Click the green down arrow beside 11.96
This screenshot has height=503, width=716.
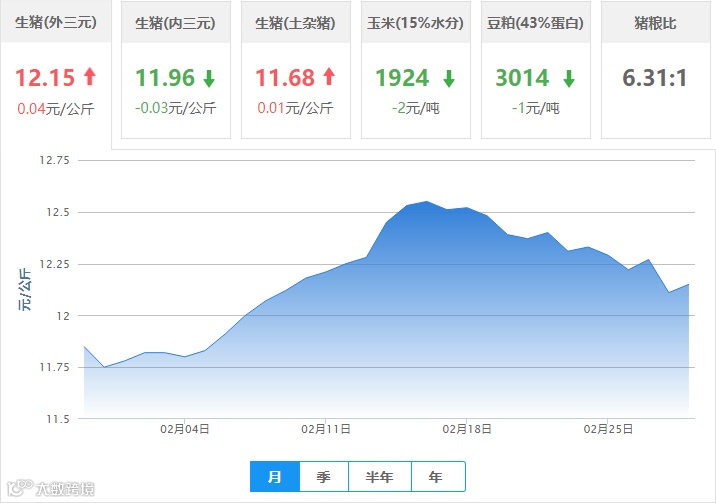point(209,79)
